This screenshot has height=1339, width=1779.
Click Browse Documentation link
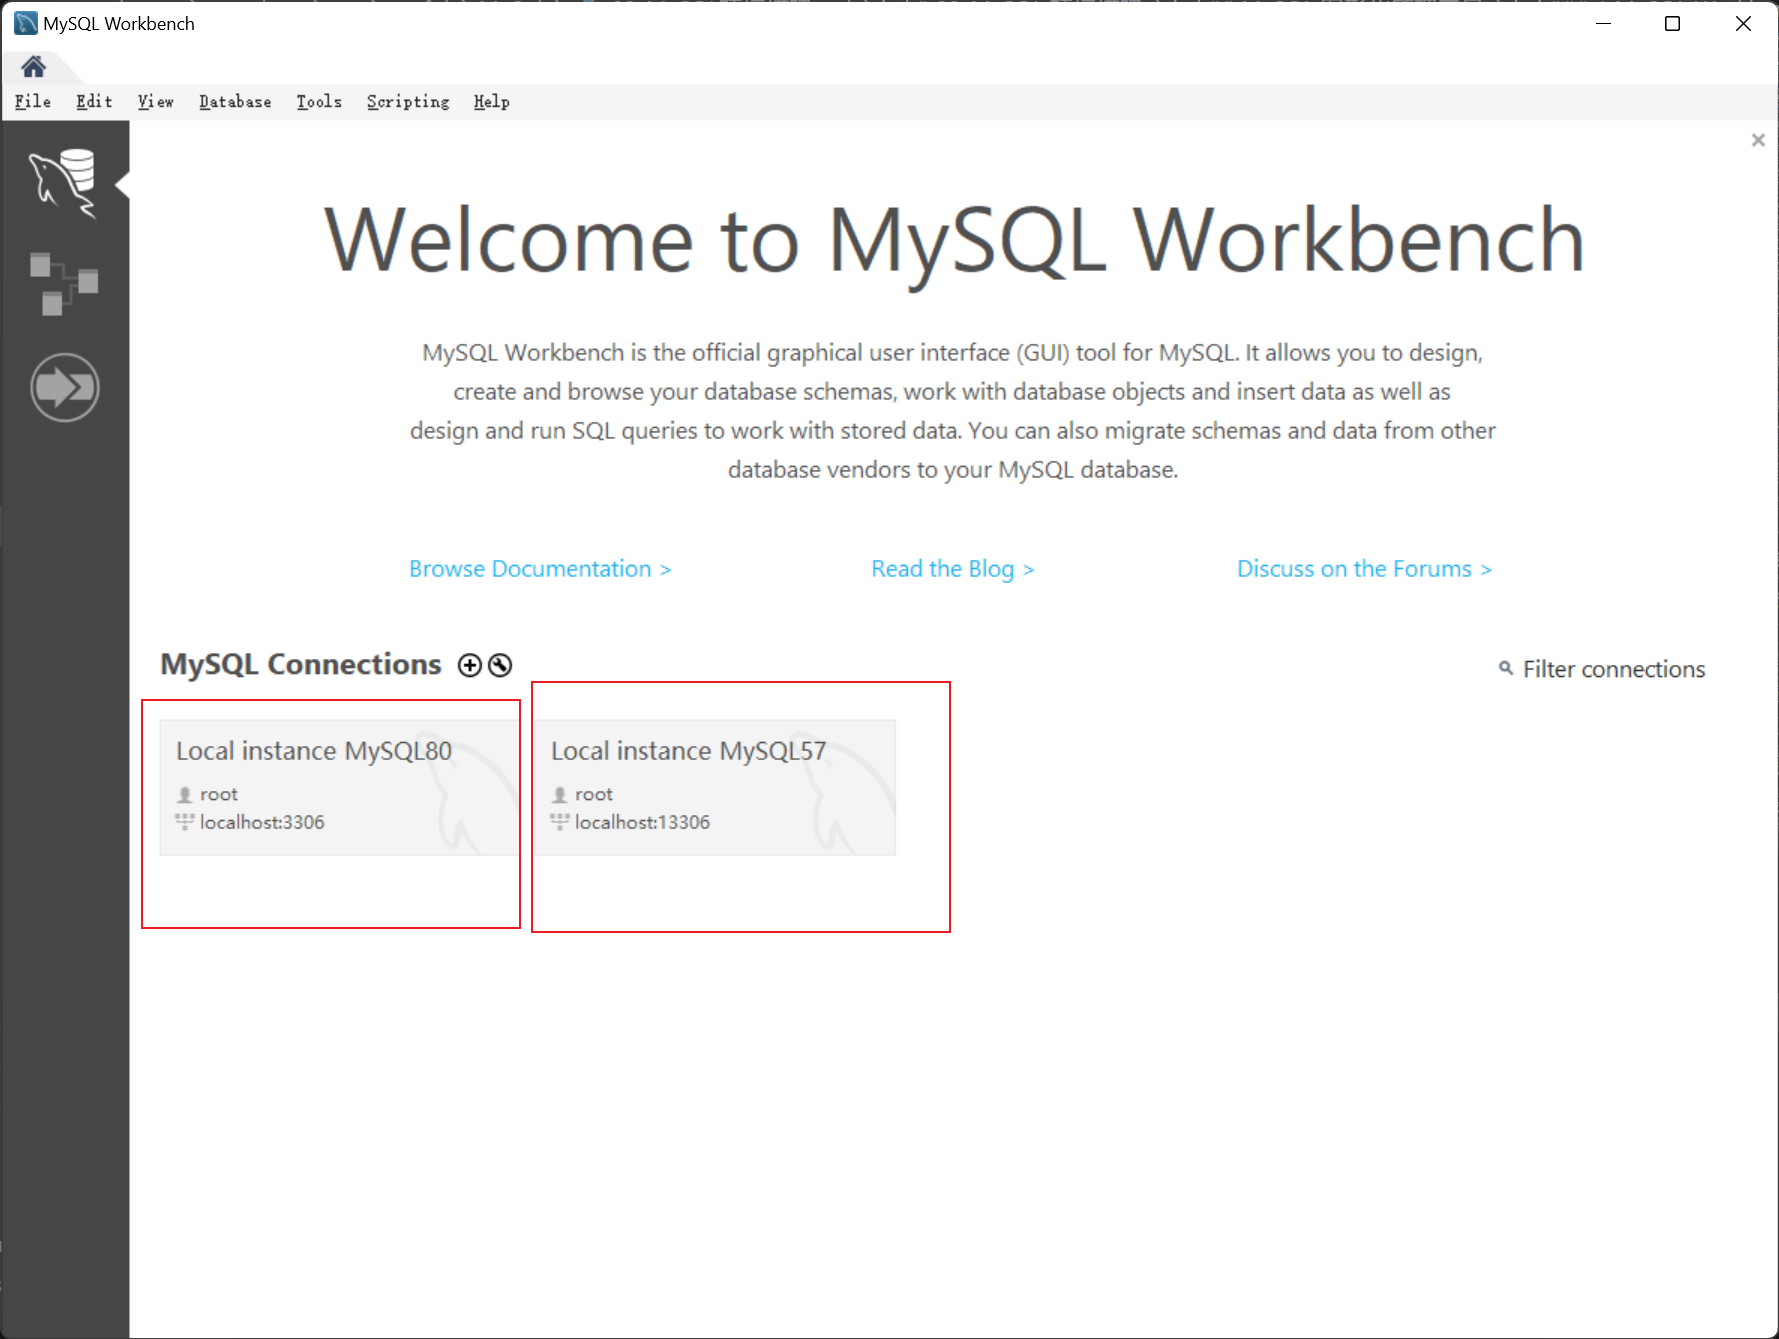[x=539, y=569]
